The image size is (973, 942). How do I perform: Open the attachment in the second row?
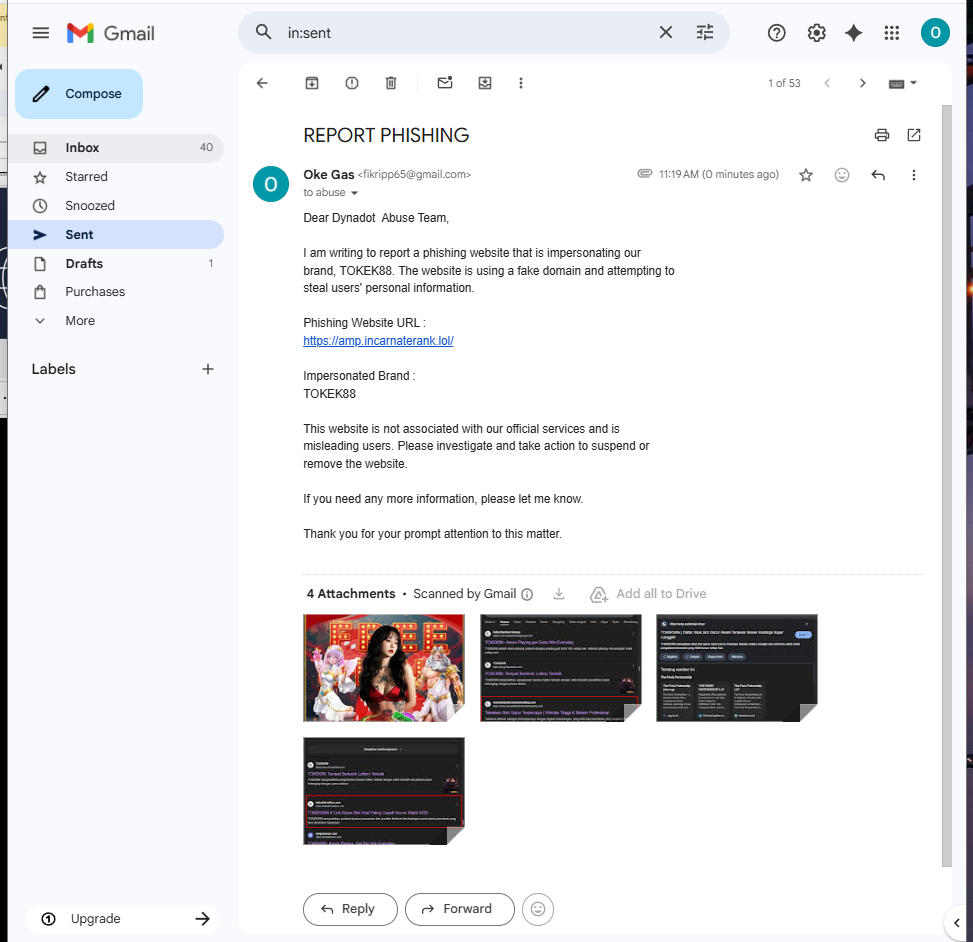pos(383,791)
